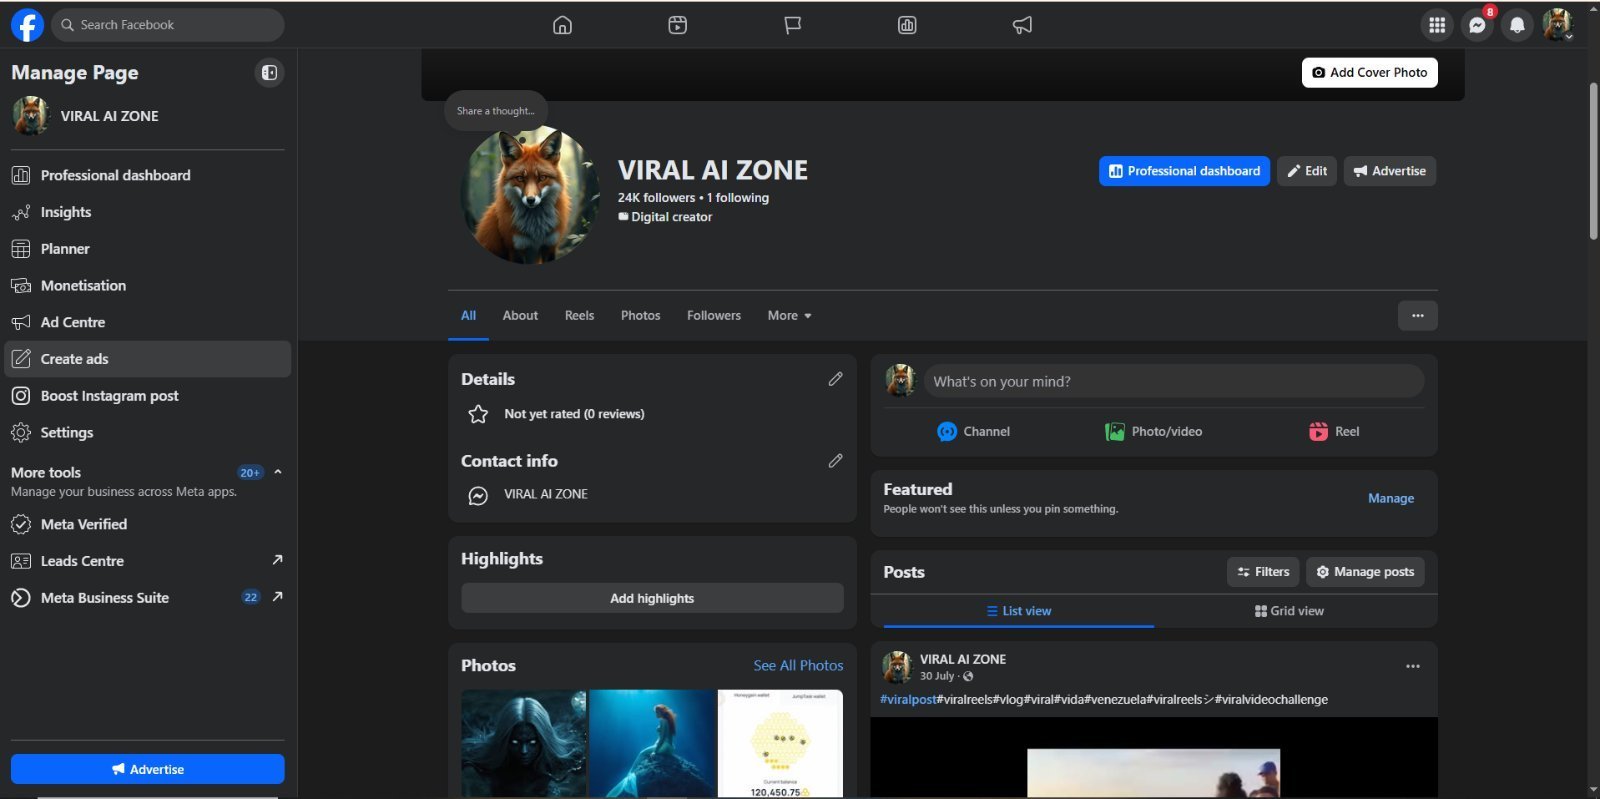
Task: Open Planner in sidebar
Action: click(148, 249)
